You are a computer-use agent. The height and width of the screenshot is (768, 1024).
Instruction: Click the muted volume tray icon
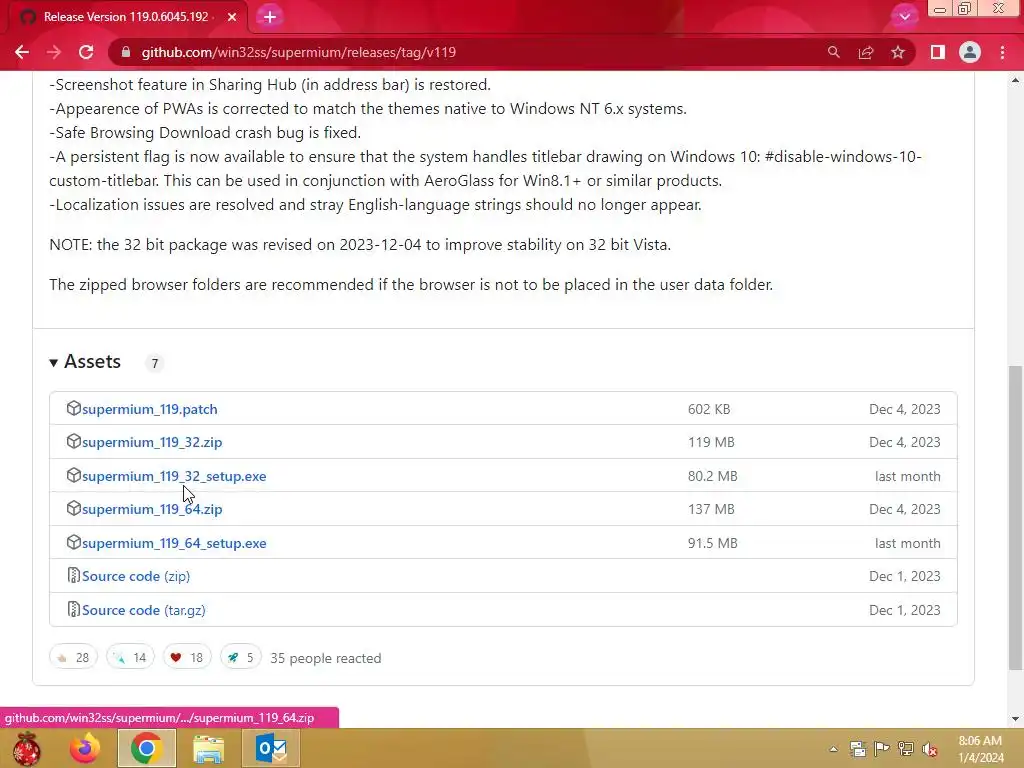click(x=930, y=749)
